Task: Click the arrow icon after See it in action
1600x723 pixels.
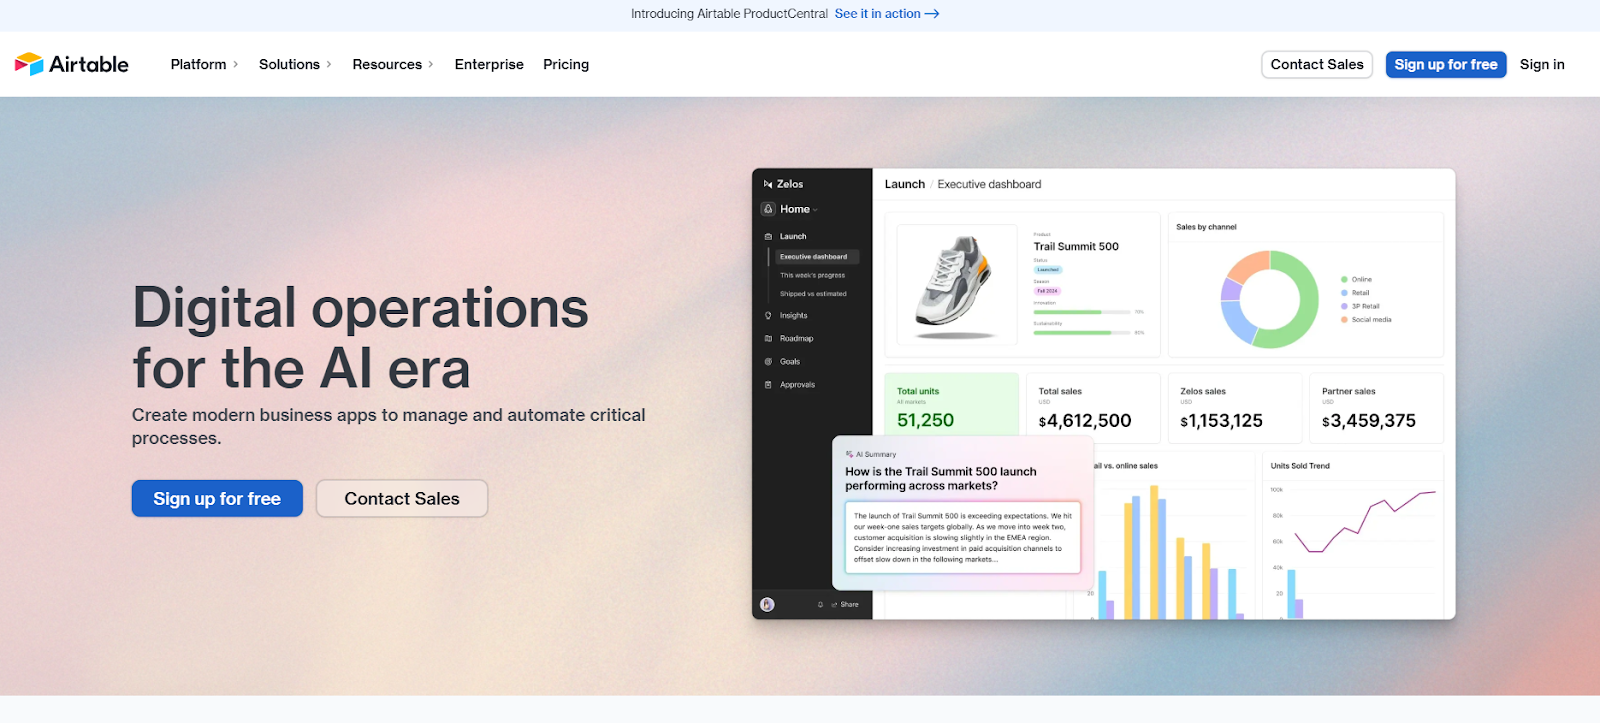Action: (932, 14)
